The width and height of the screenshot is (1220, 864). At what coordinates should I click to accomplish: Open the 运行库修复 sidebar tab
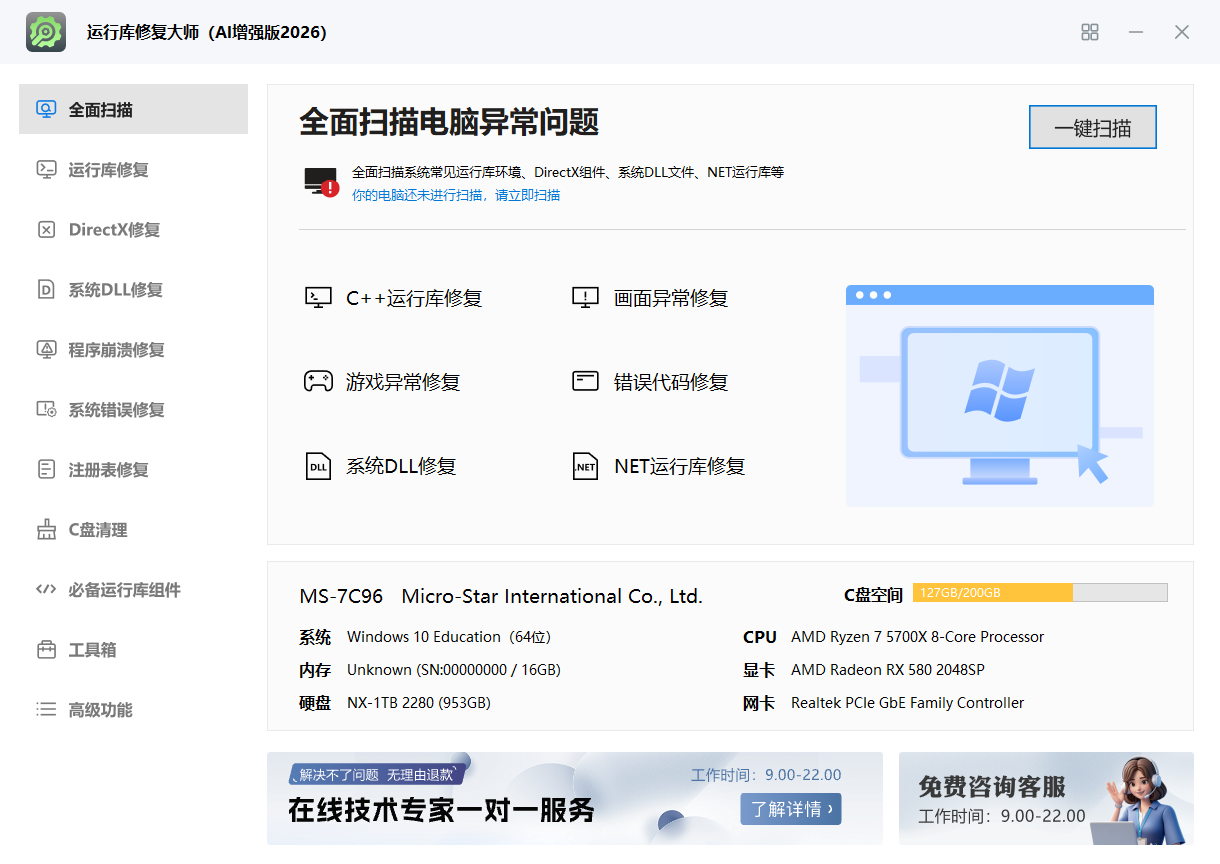coord(108,170)
